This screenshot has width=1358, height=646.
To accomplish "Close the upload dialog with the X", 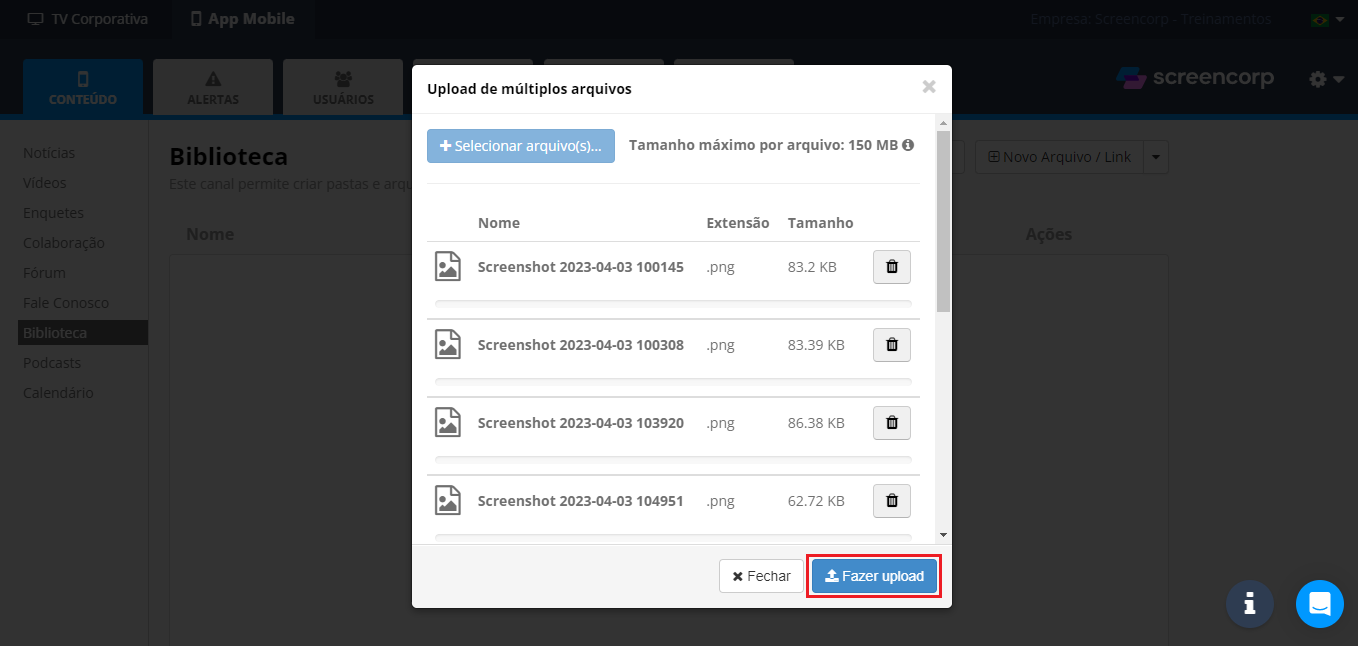I will [928, 87].
